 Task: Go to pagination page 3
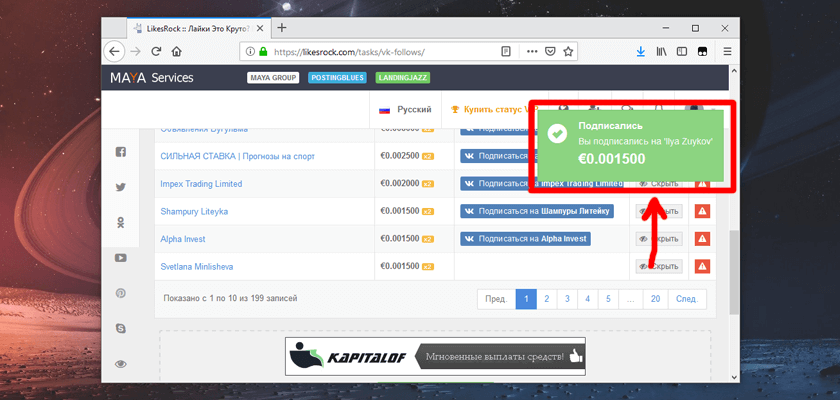click(567, 299)
